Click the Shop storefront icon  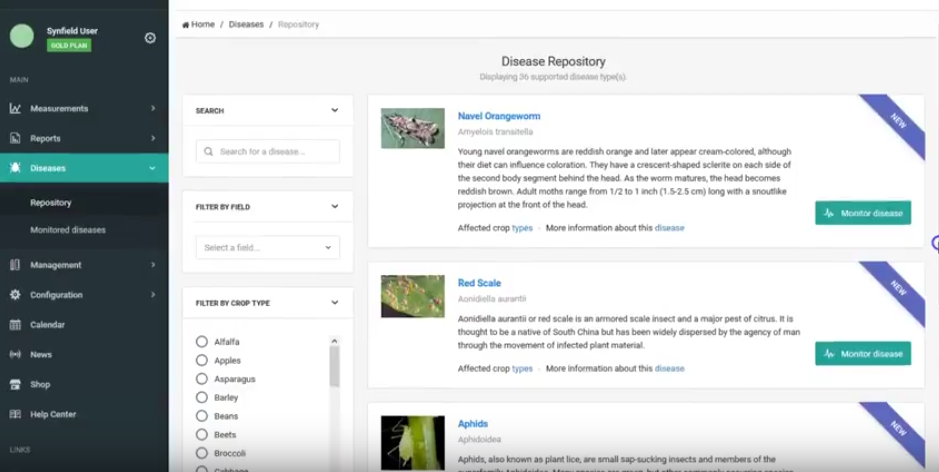(x=16, y=384)
